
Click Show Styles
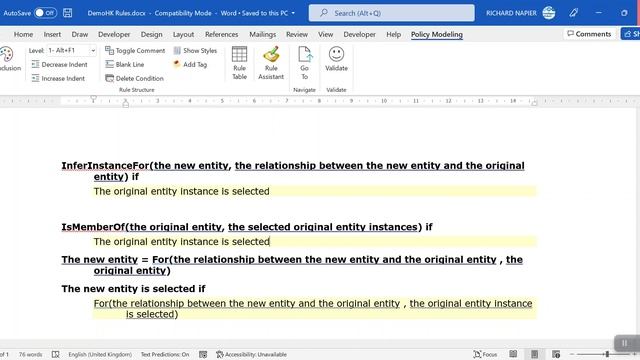[195, 51]
